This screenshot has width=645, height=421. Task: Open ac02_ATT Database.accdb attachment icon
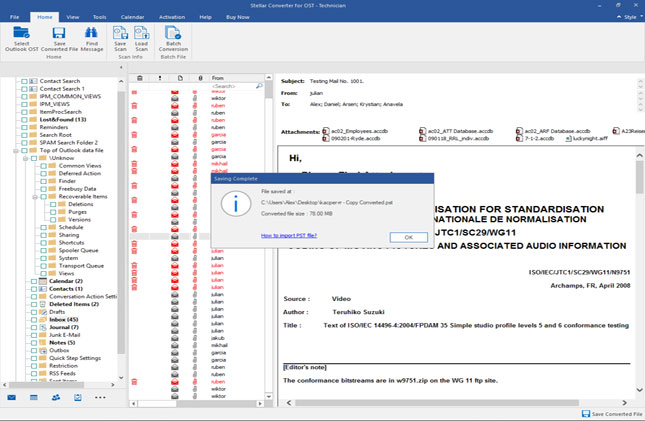pyautogui.click(x=422, y=131)
